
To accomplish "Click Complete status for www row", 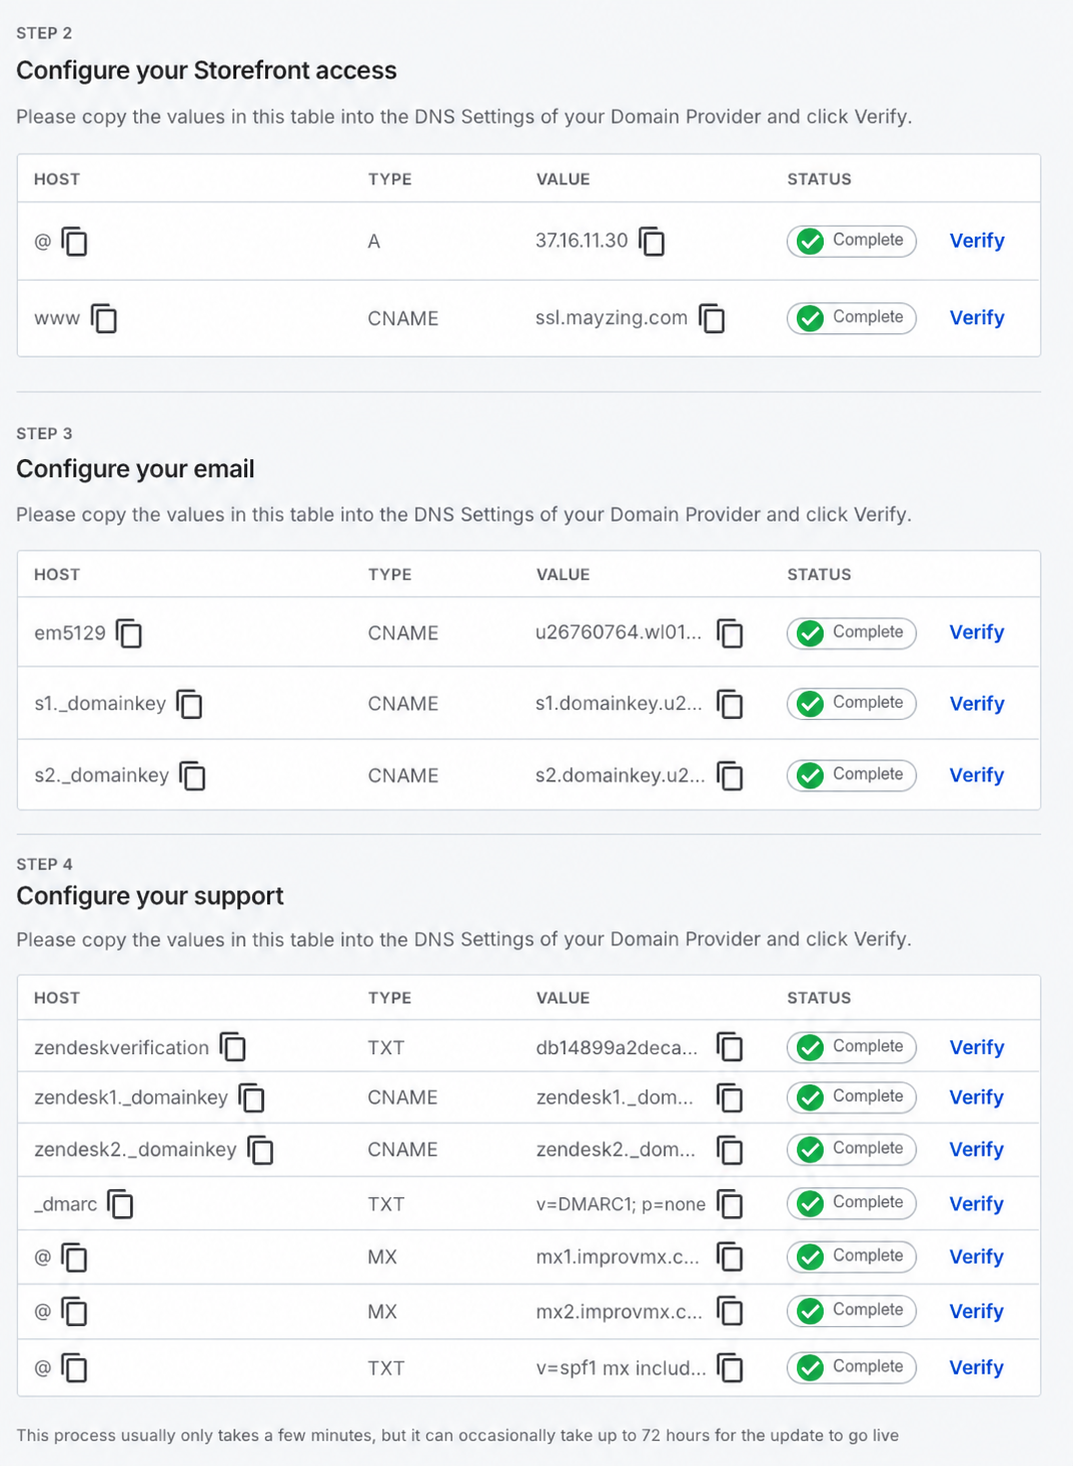I will pyautogui.click(x=851, y=318).
